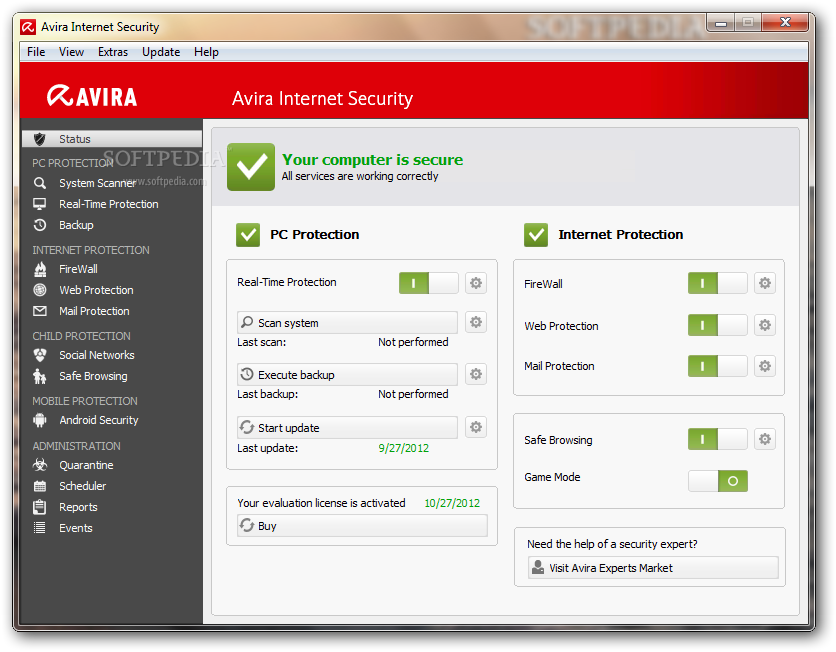836x652 pixels.
Task: Open Quarantine from sidebar
Action: pyautogui.click(x=86, y=465)
